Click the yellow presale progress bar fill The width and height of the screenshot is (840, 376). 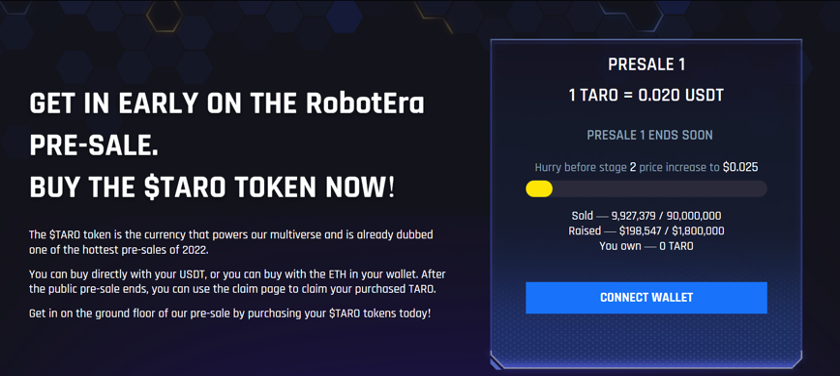[539, 189]
